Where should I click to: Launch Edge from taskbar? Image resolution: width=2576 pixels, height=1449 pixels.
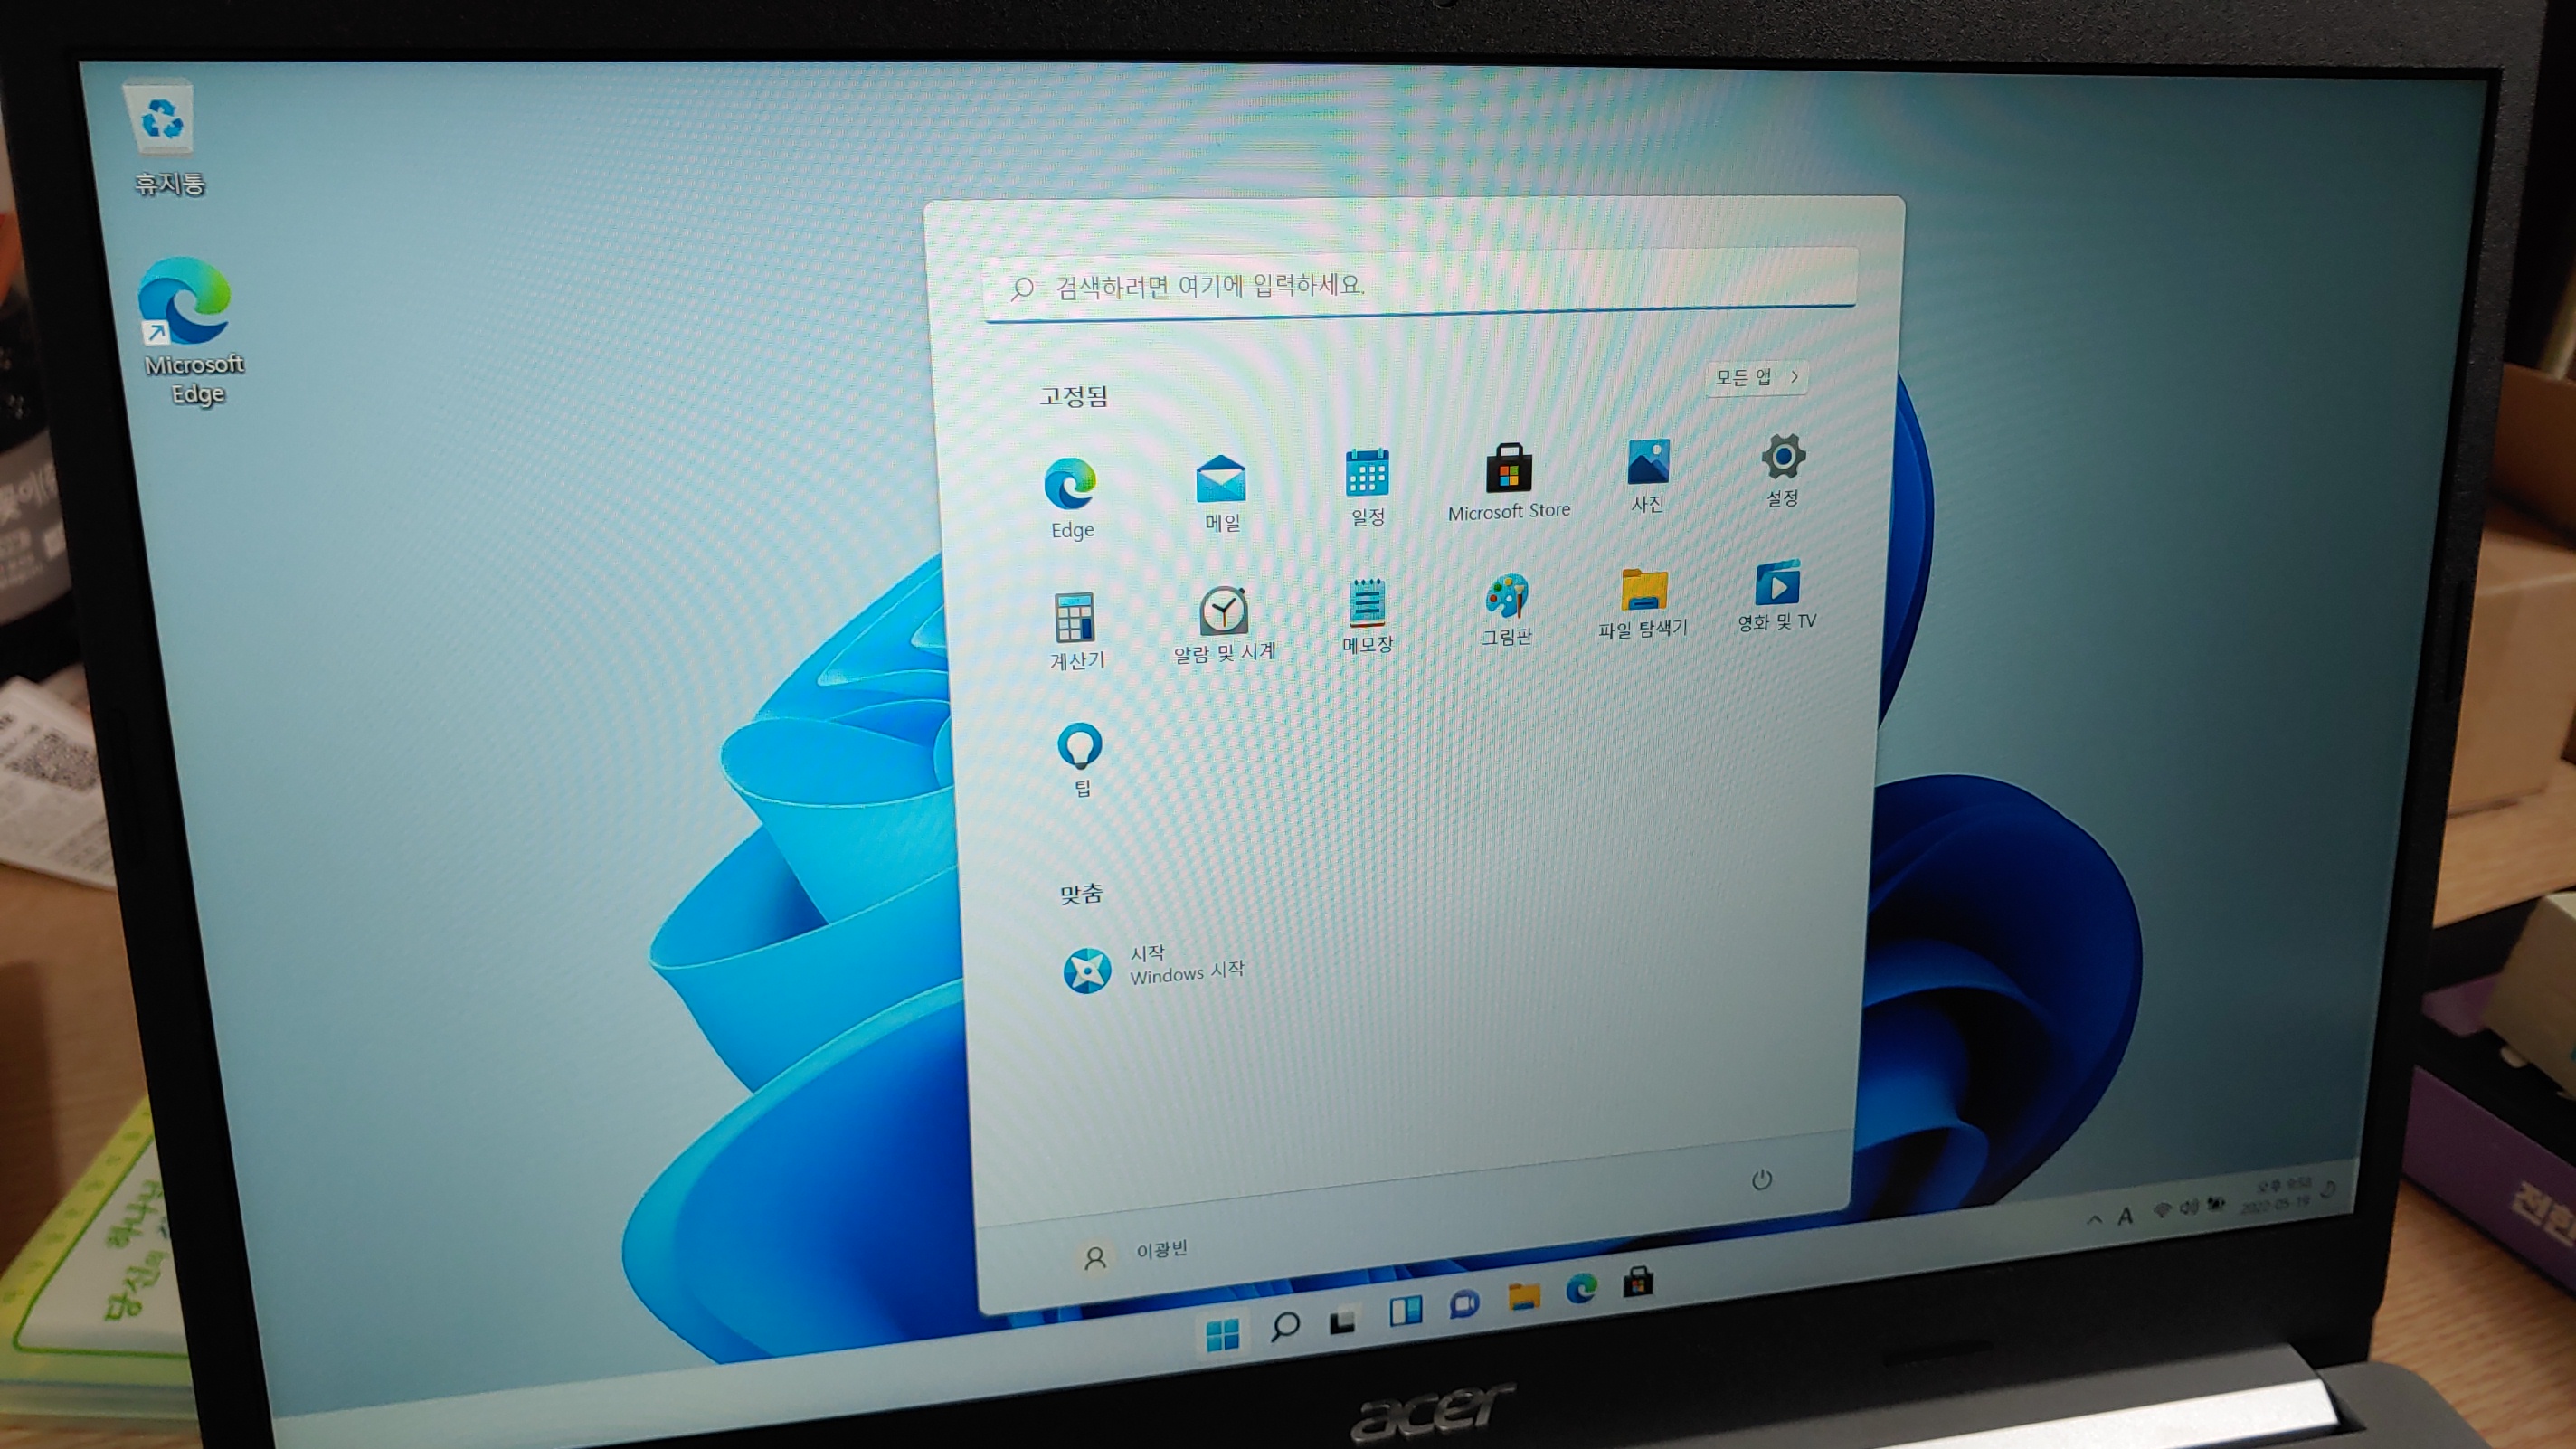click(1581, 1288)
